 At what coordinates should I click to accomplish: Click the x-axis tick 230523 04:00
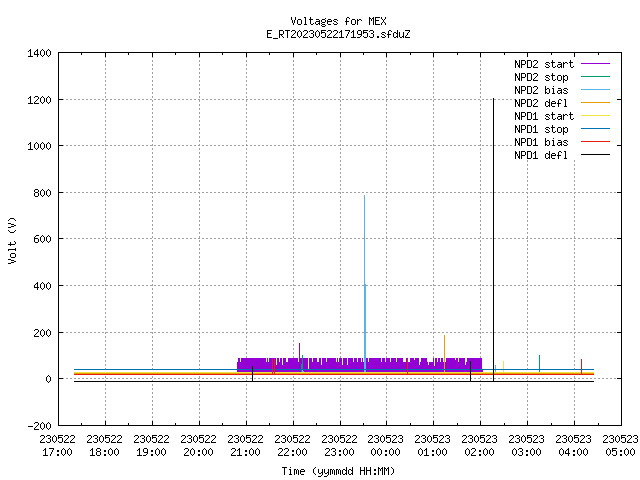tap(573, 446)
